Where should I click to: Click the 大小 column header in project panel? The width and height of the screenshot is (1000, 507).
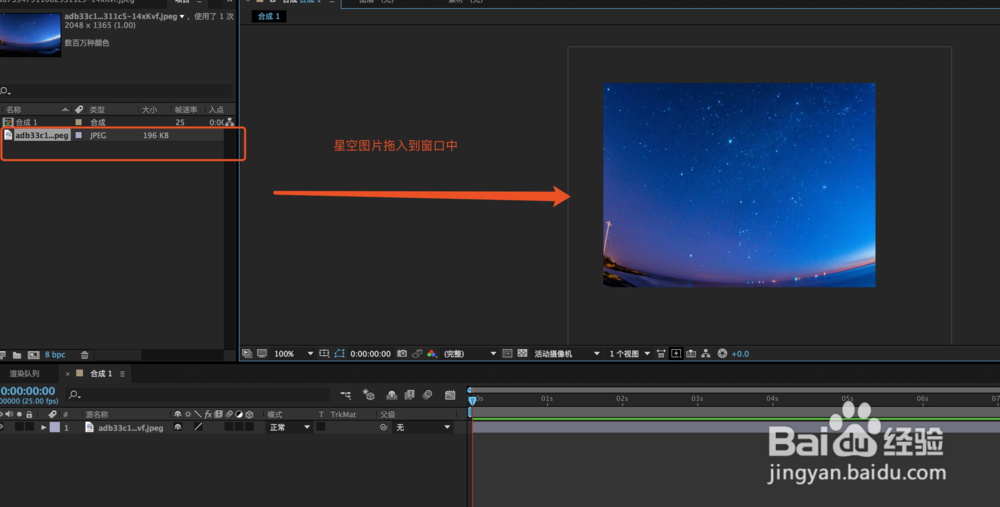pos(149,110)
